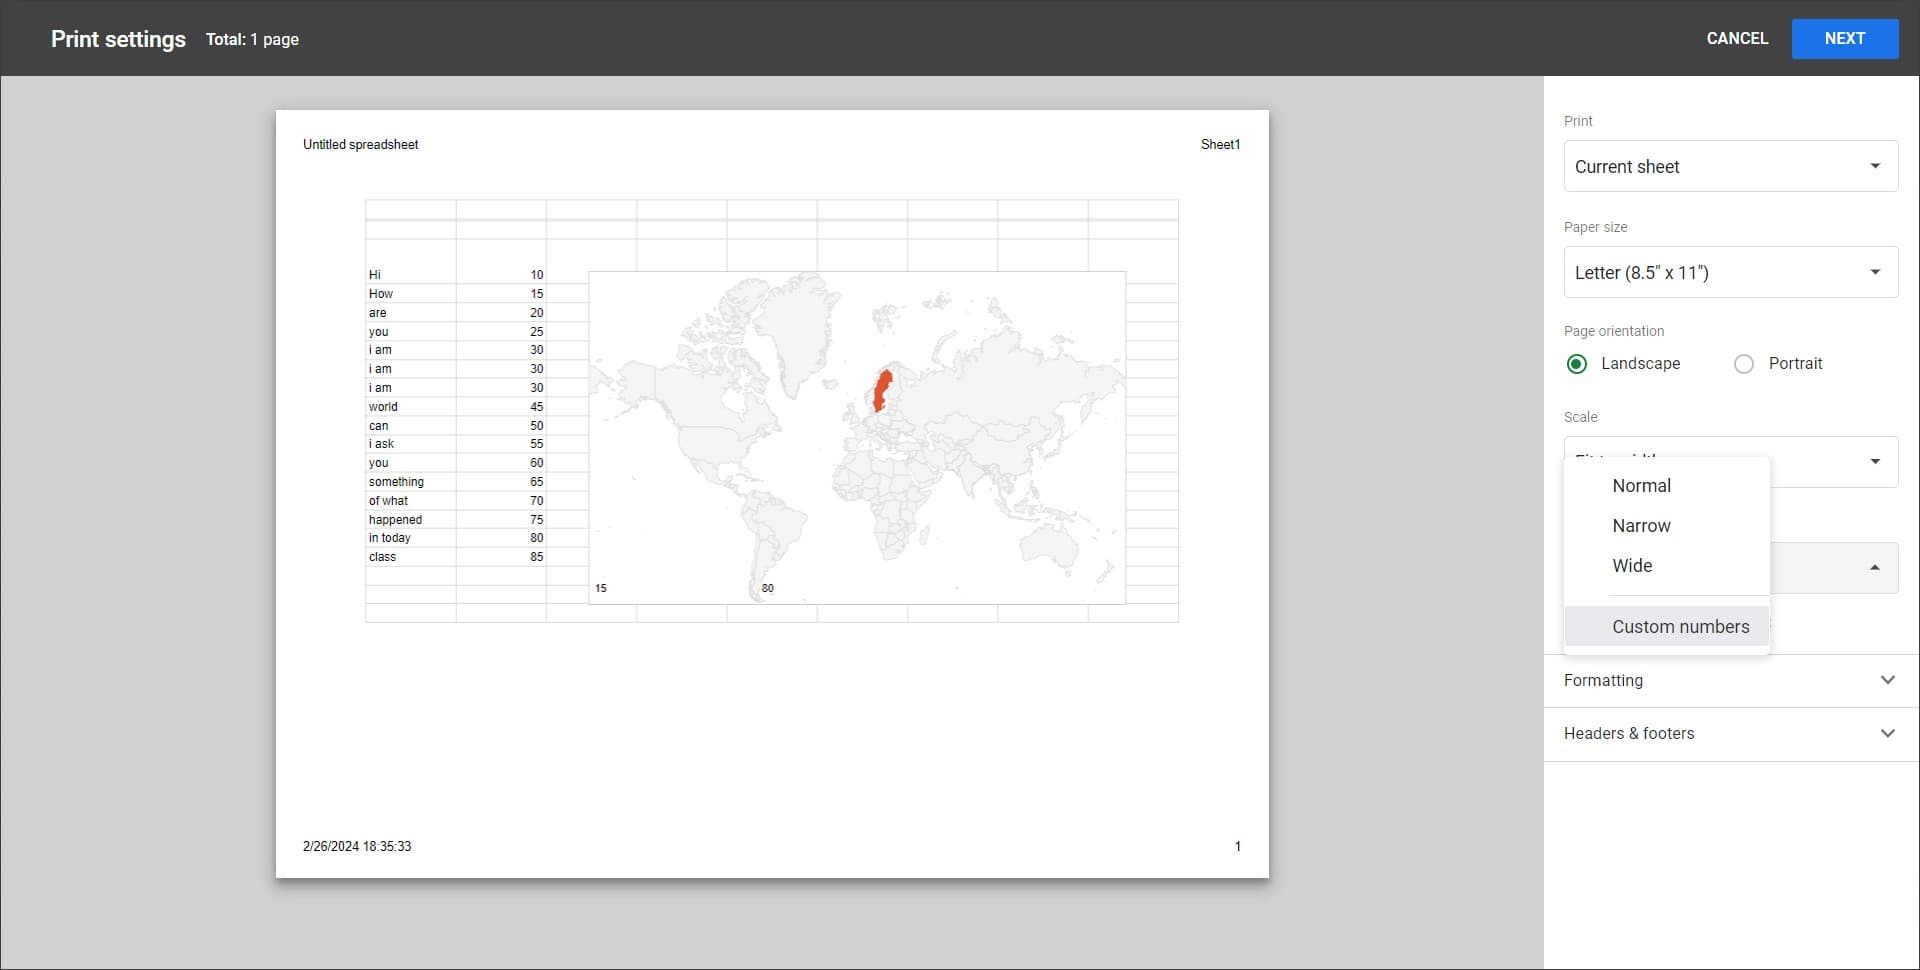Click the red highlighted country on the map
Screen dimensions: 1920x970
[x=882, y=391]
